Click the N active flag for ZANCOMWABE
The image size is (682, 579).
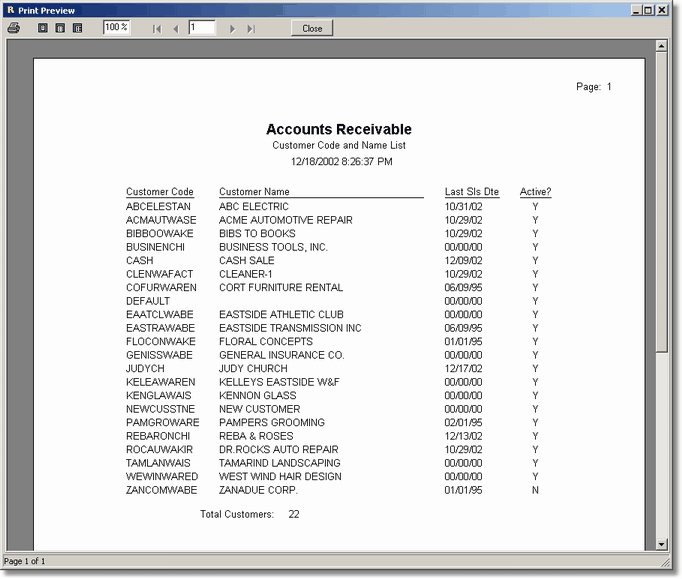click(x=535, y=490)
